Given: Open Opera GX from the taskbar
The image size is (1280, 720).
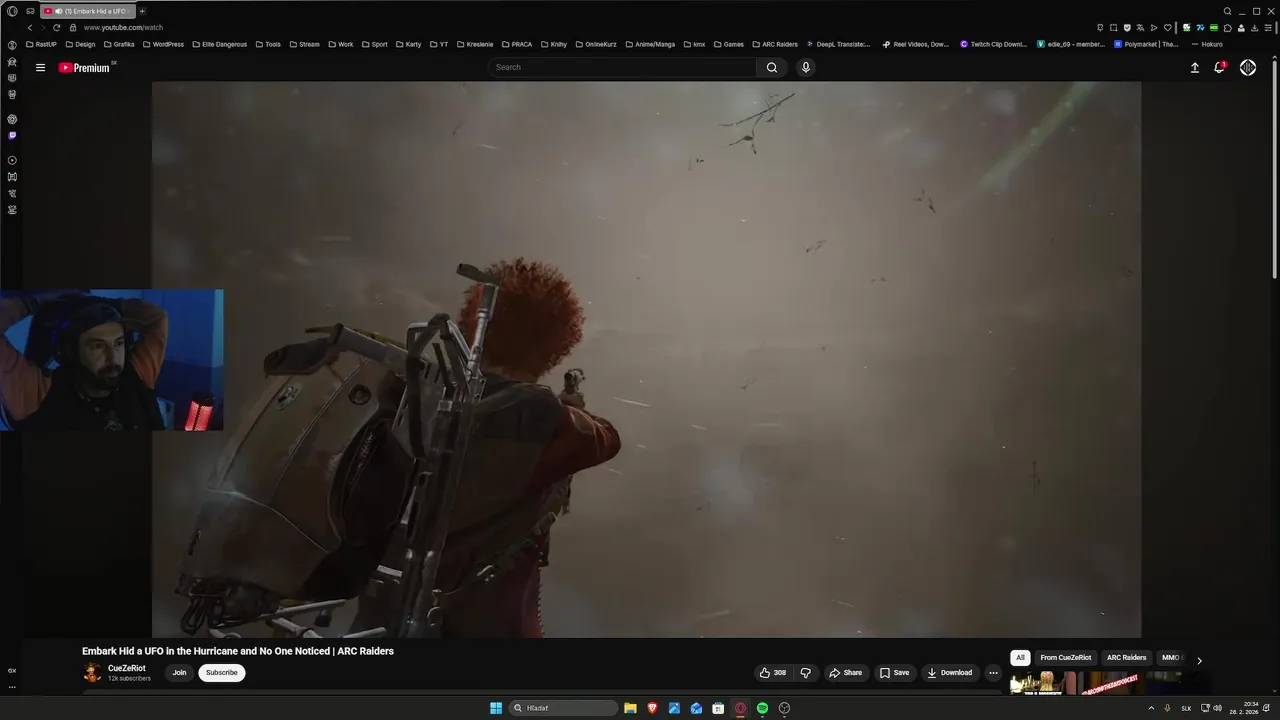Looking at the screenshot, I should point(740,708).
